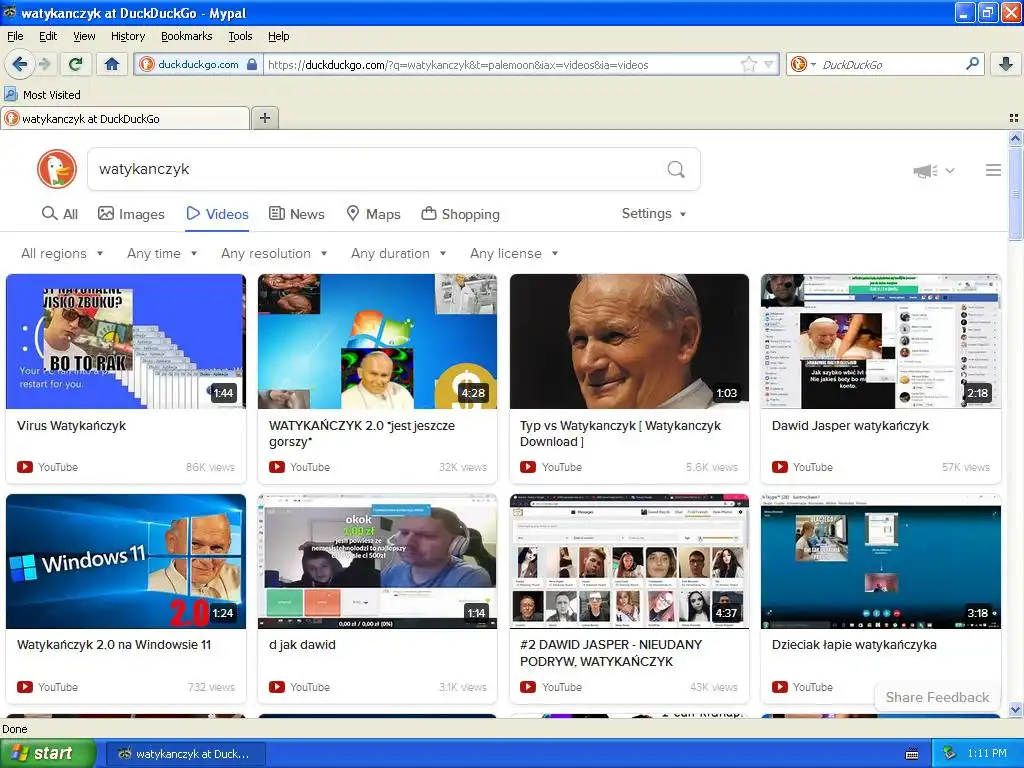
Task: Open the View menu
Action: click(84, 37)
